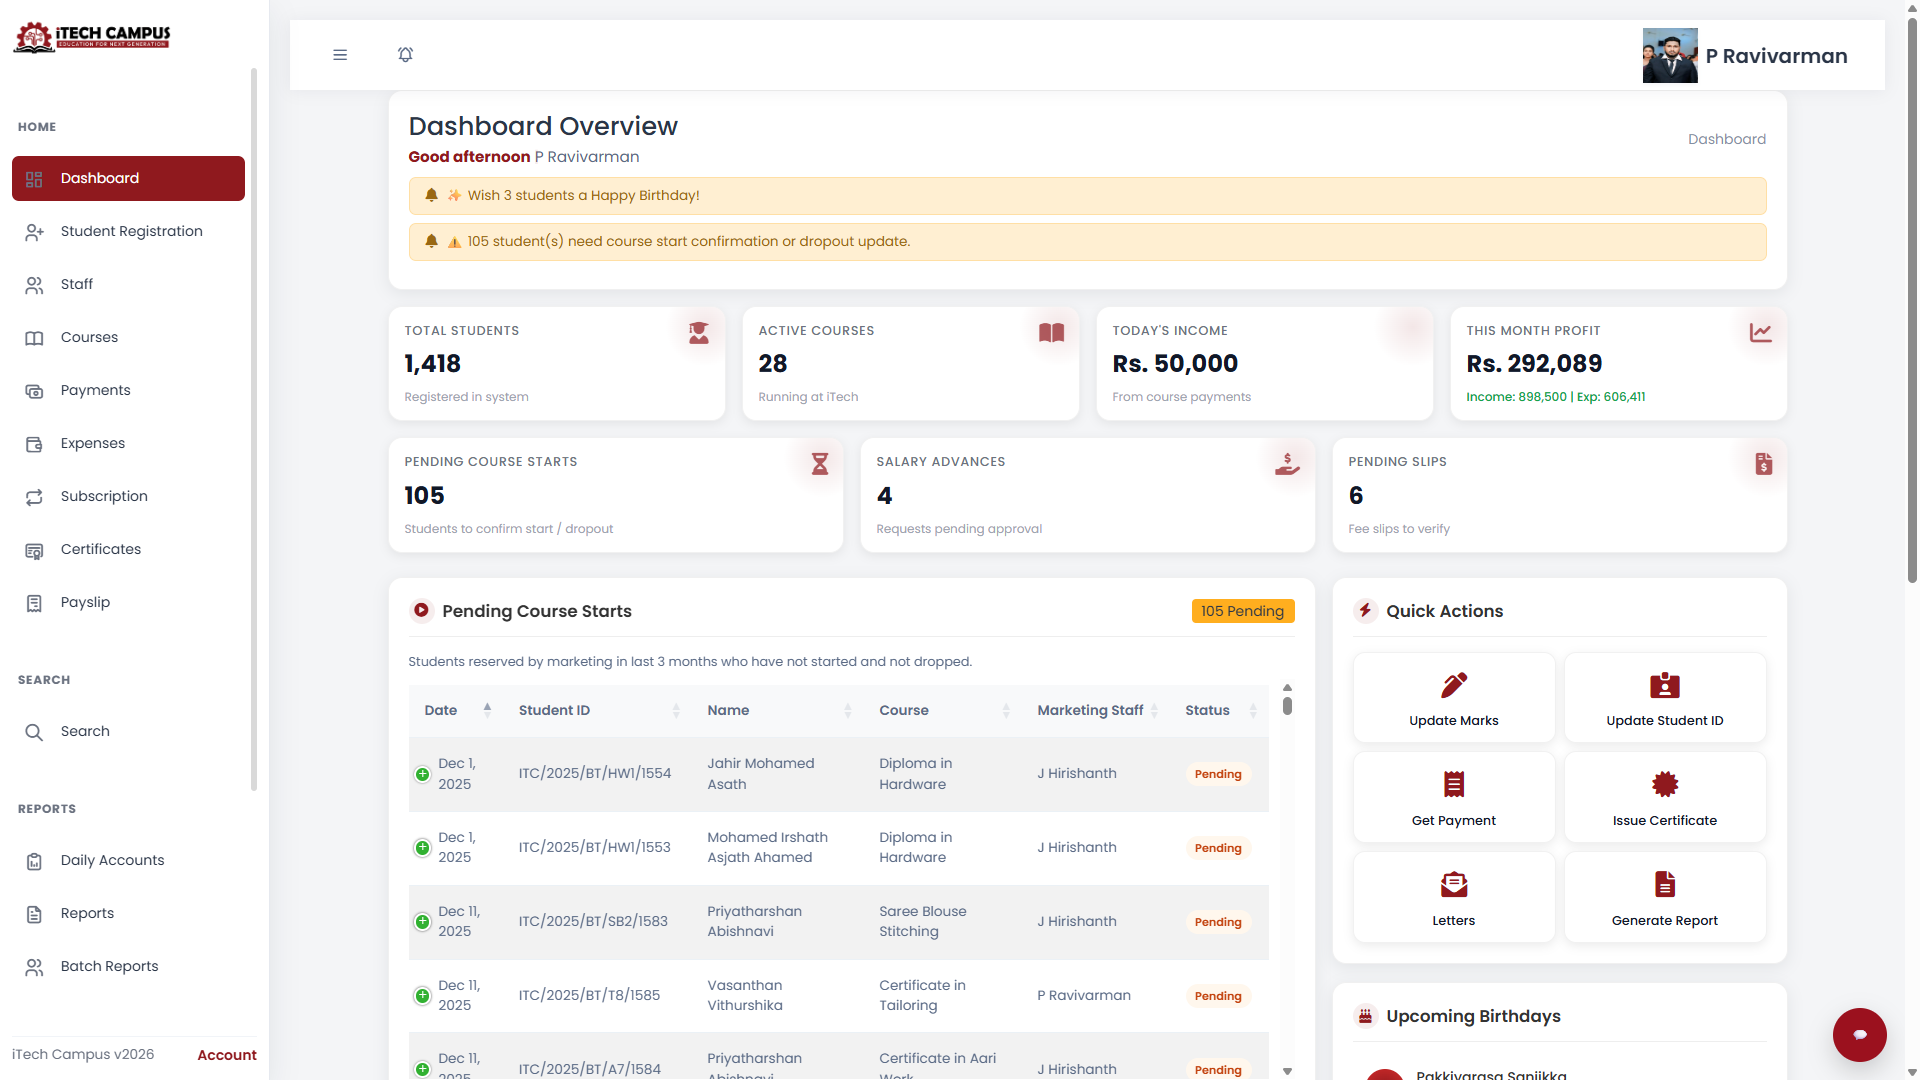The width and height of the screenshot is (1920, 1080).
Task: Expand row for ITC/2025/BT/SB2/1583
Action: [422, 921]
